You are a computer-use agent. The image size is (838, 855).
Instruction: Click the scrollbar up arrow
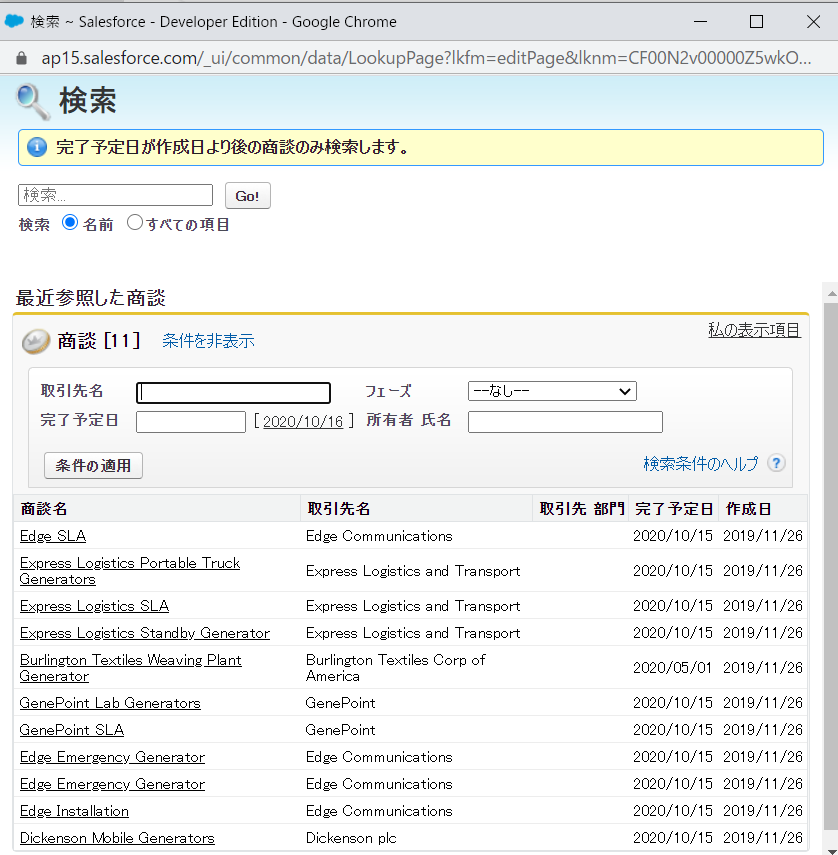click(x=831, y=293)
